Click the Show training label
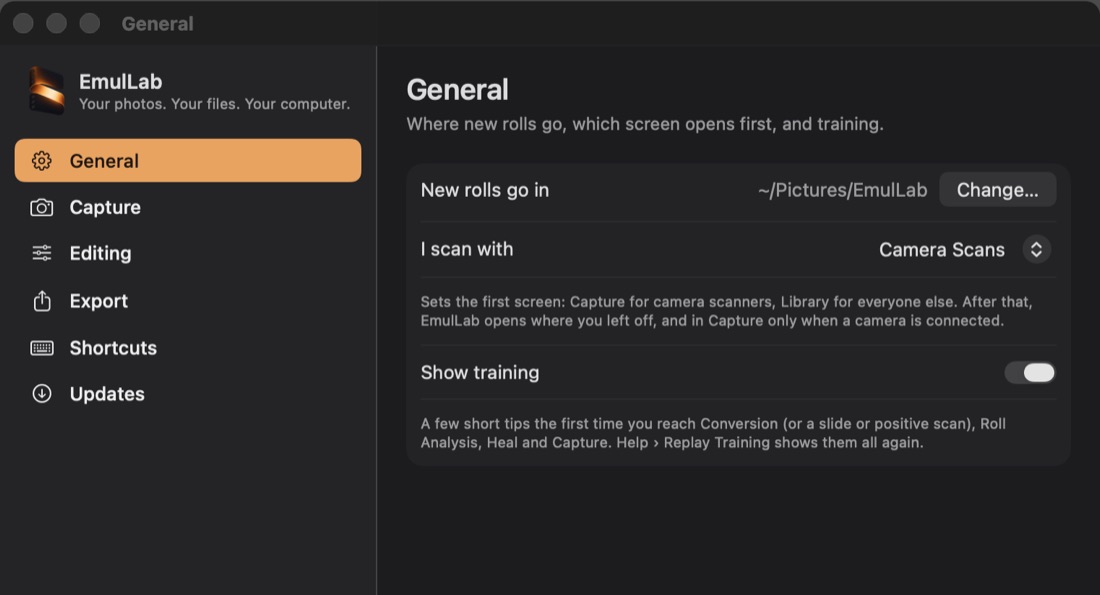This screenshot has height=595, width=1100. [480, 373]
